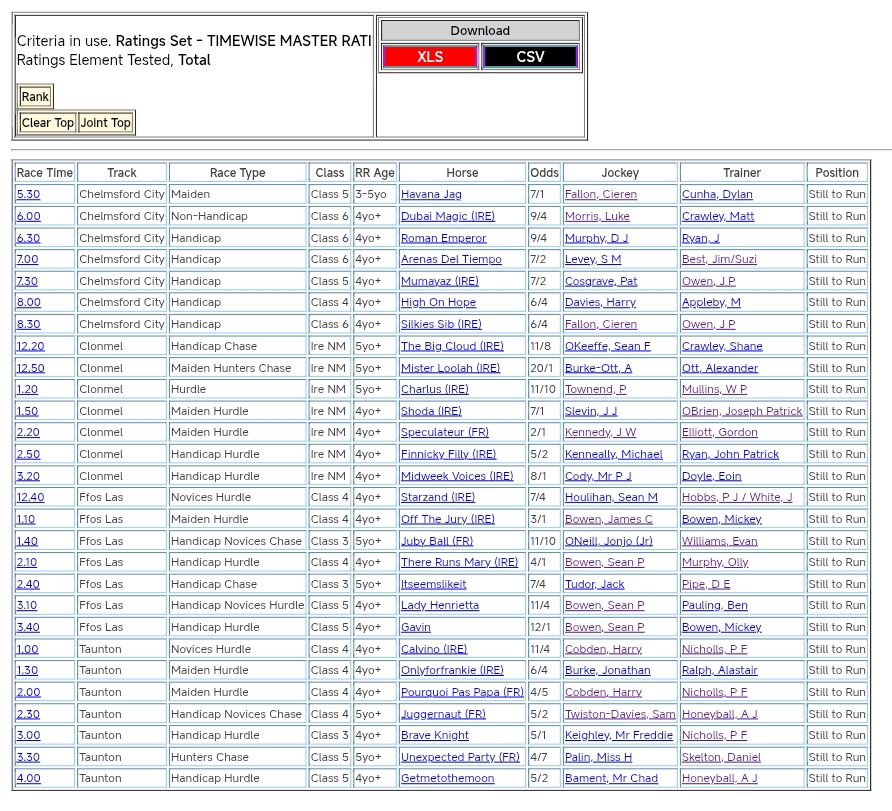Open trainer OBrien, Joseph Patrick link

[741, 411]
